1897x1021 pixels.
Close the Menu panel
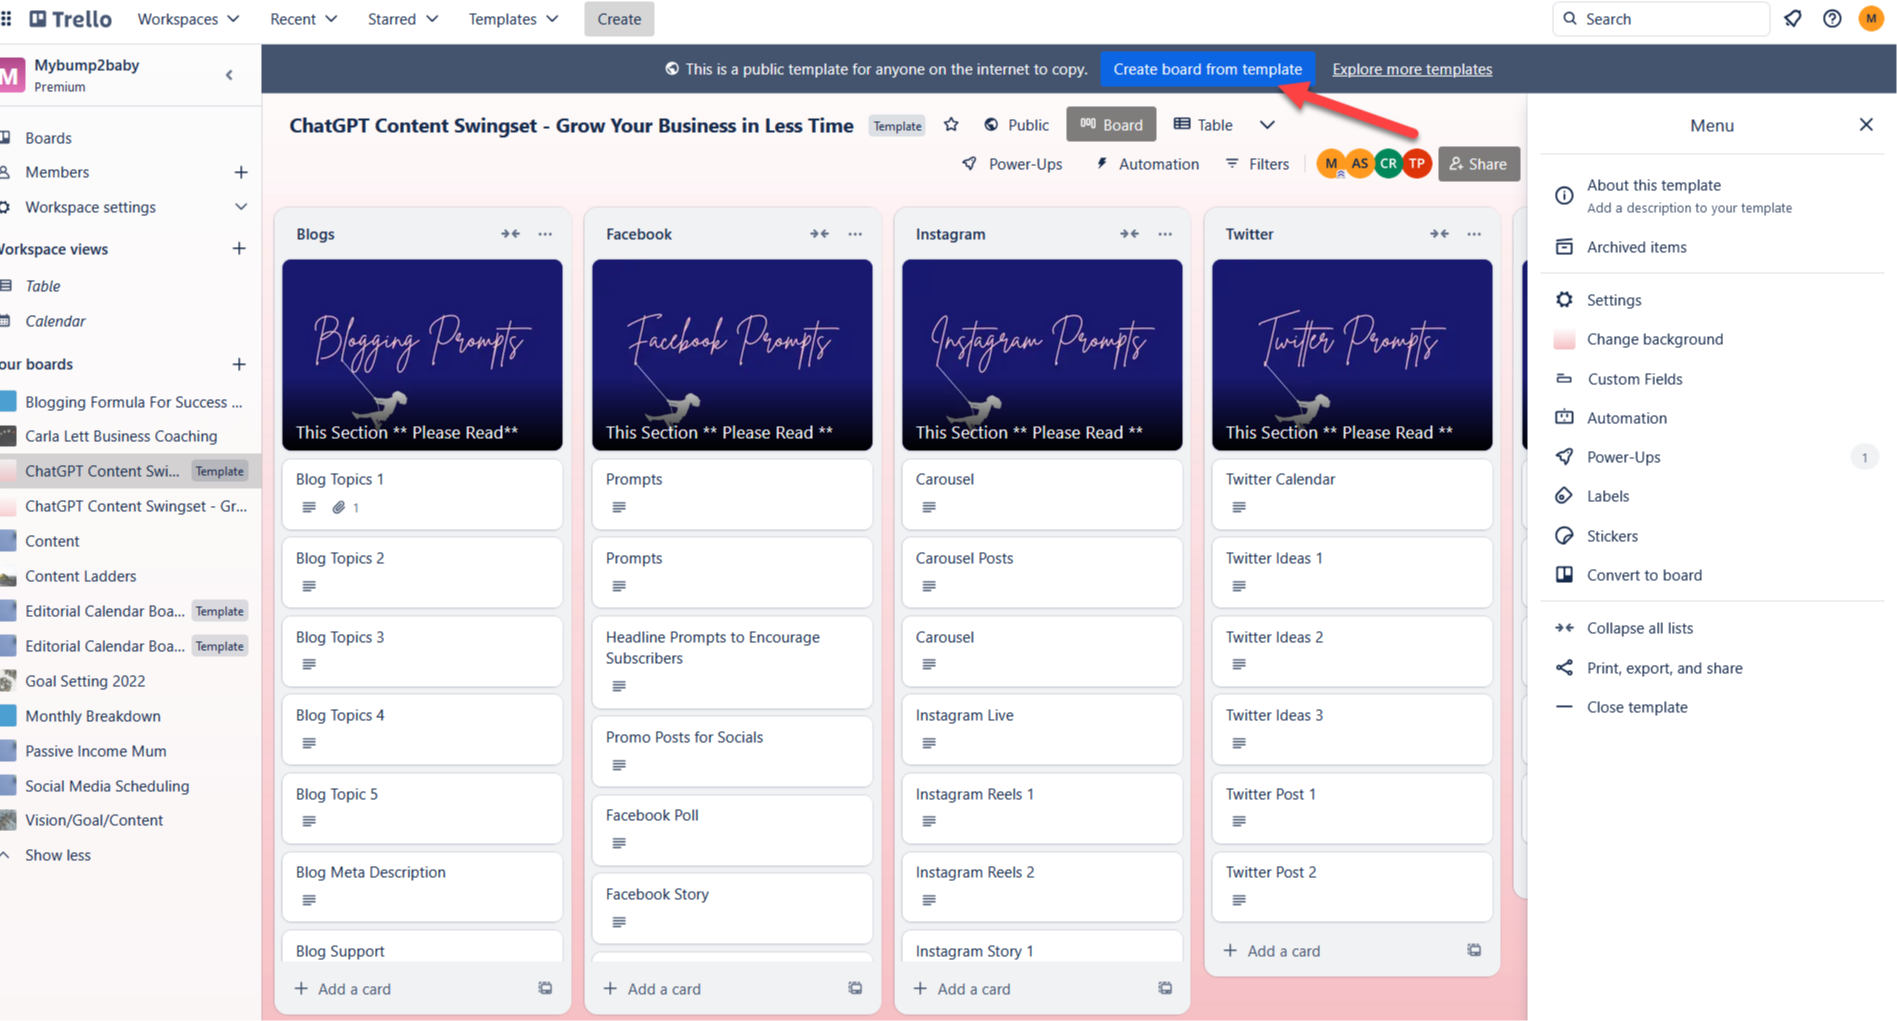[1866, 125]
